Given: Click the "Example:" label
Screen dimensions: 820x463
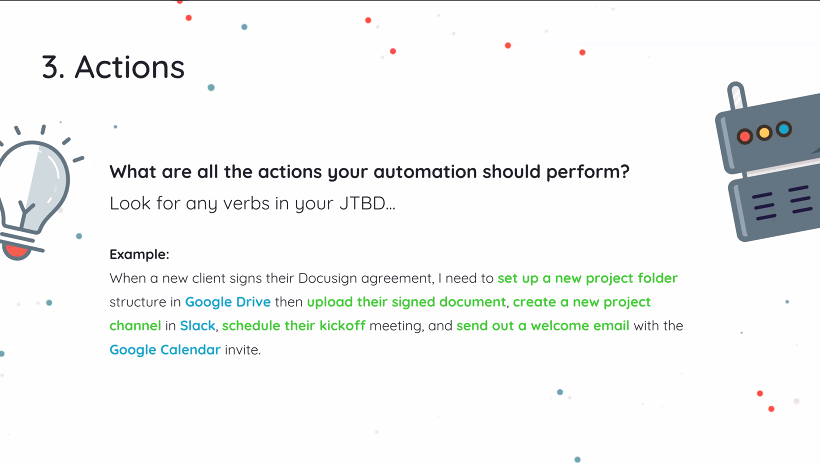Looking at the screenshot, I should (x=139, y=254).
